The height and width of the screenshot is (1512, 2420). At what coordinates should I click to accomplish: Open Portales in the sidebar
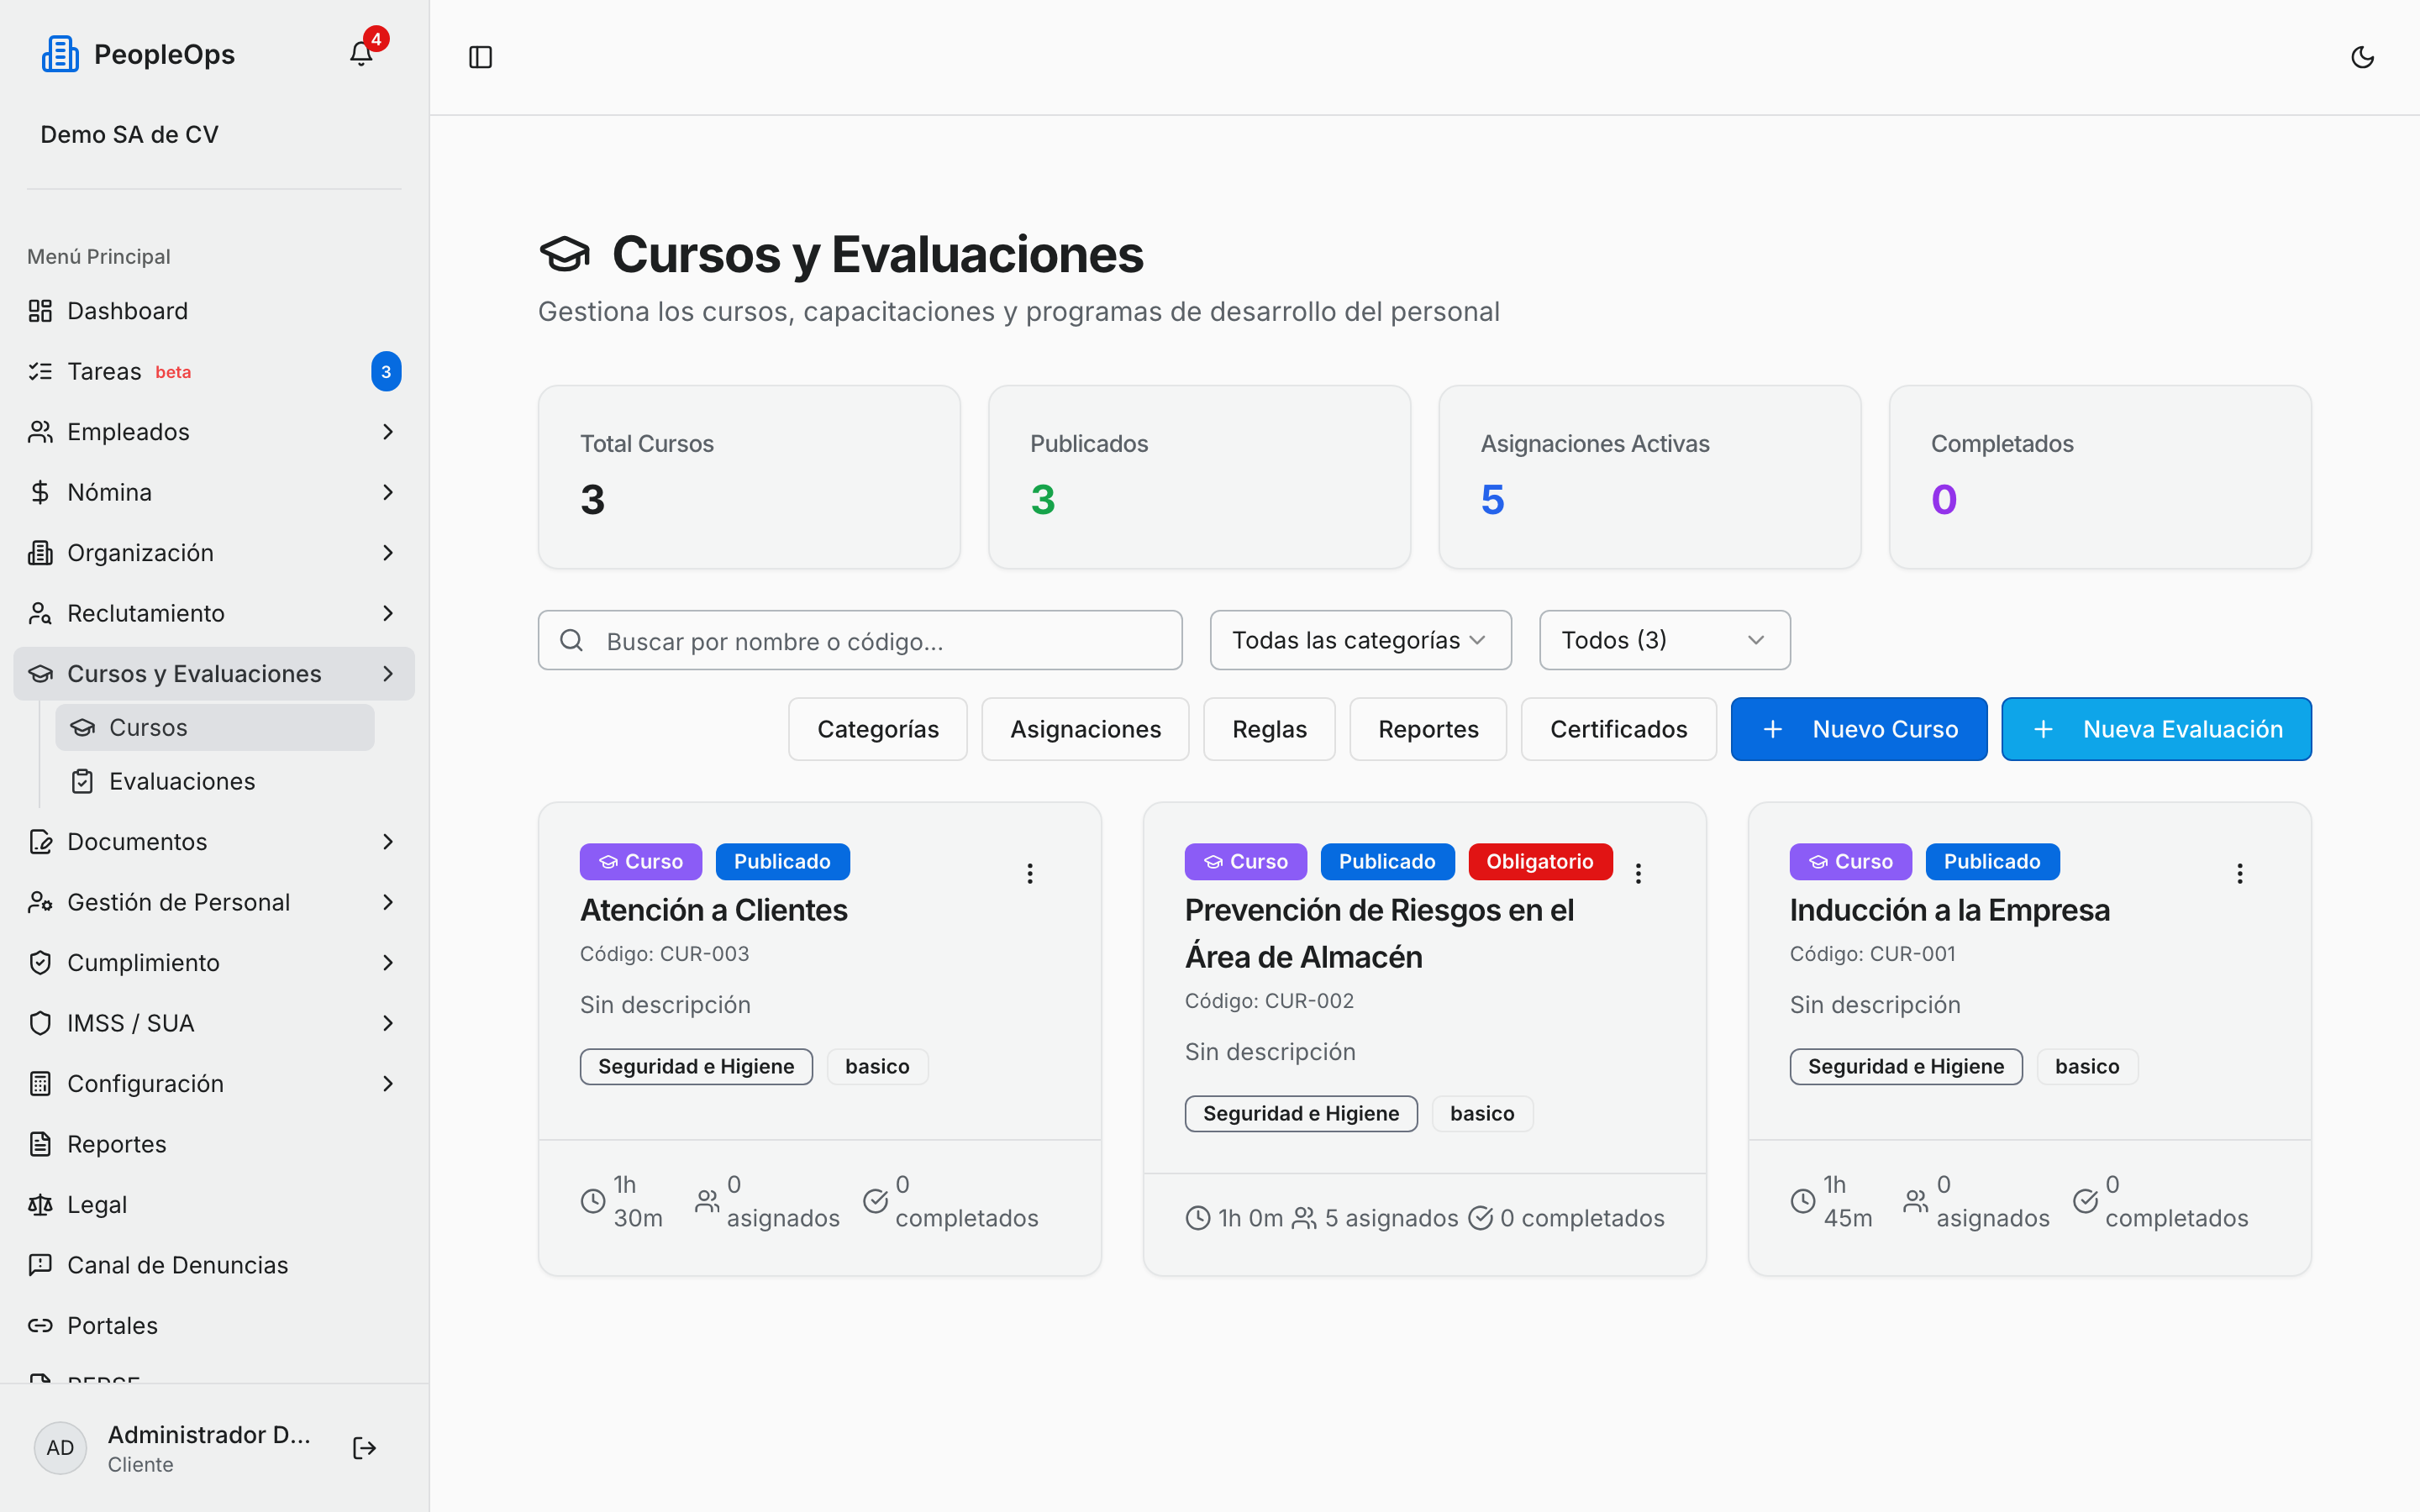tap(214, 1326)
